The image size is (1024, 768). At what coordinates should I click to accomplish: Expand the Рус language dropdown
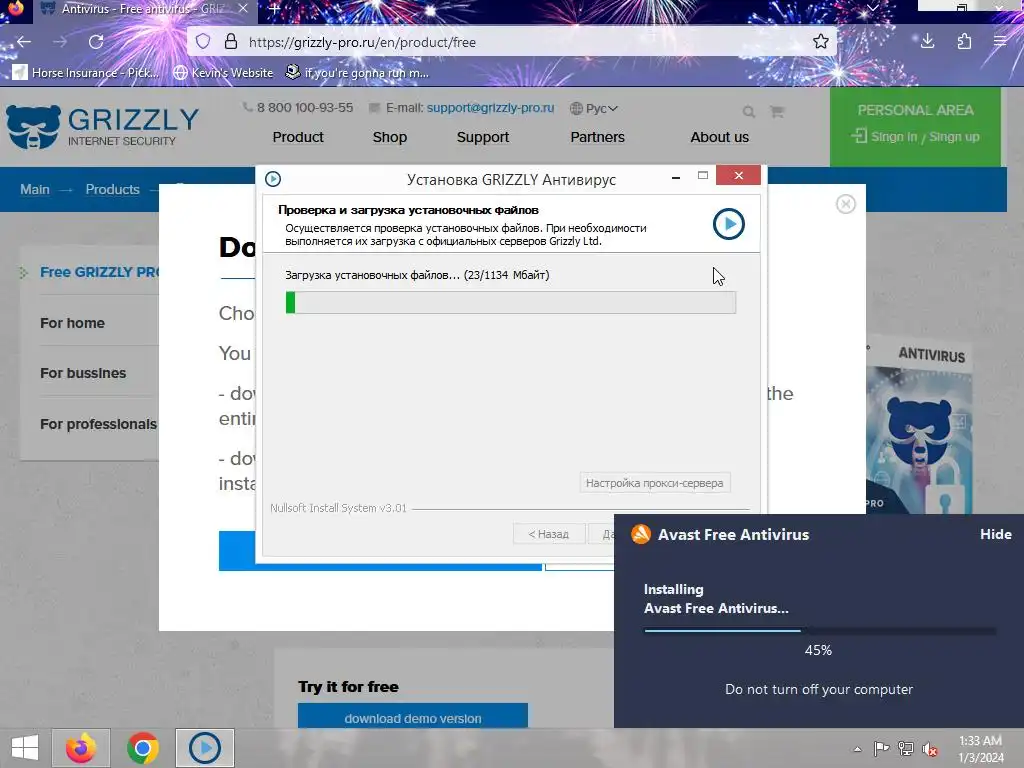(x=594, y=108)
